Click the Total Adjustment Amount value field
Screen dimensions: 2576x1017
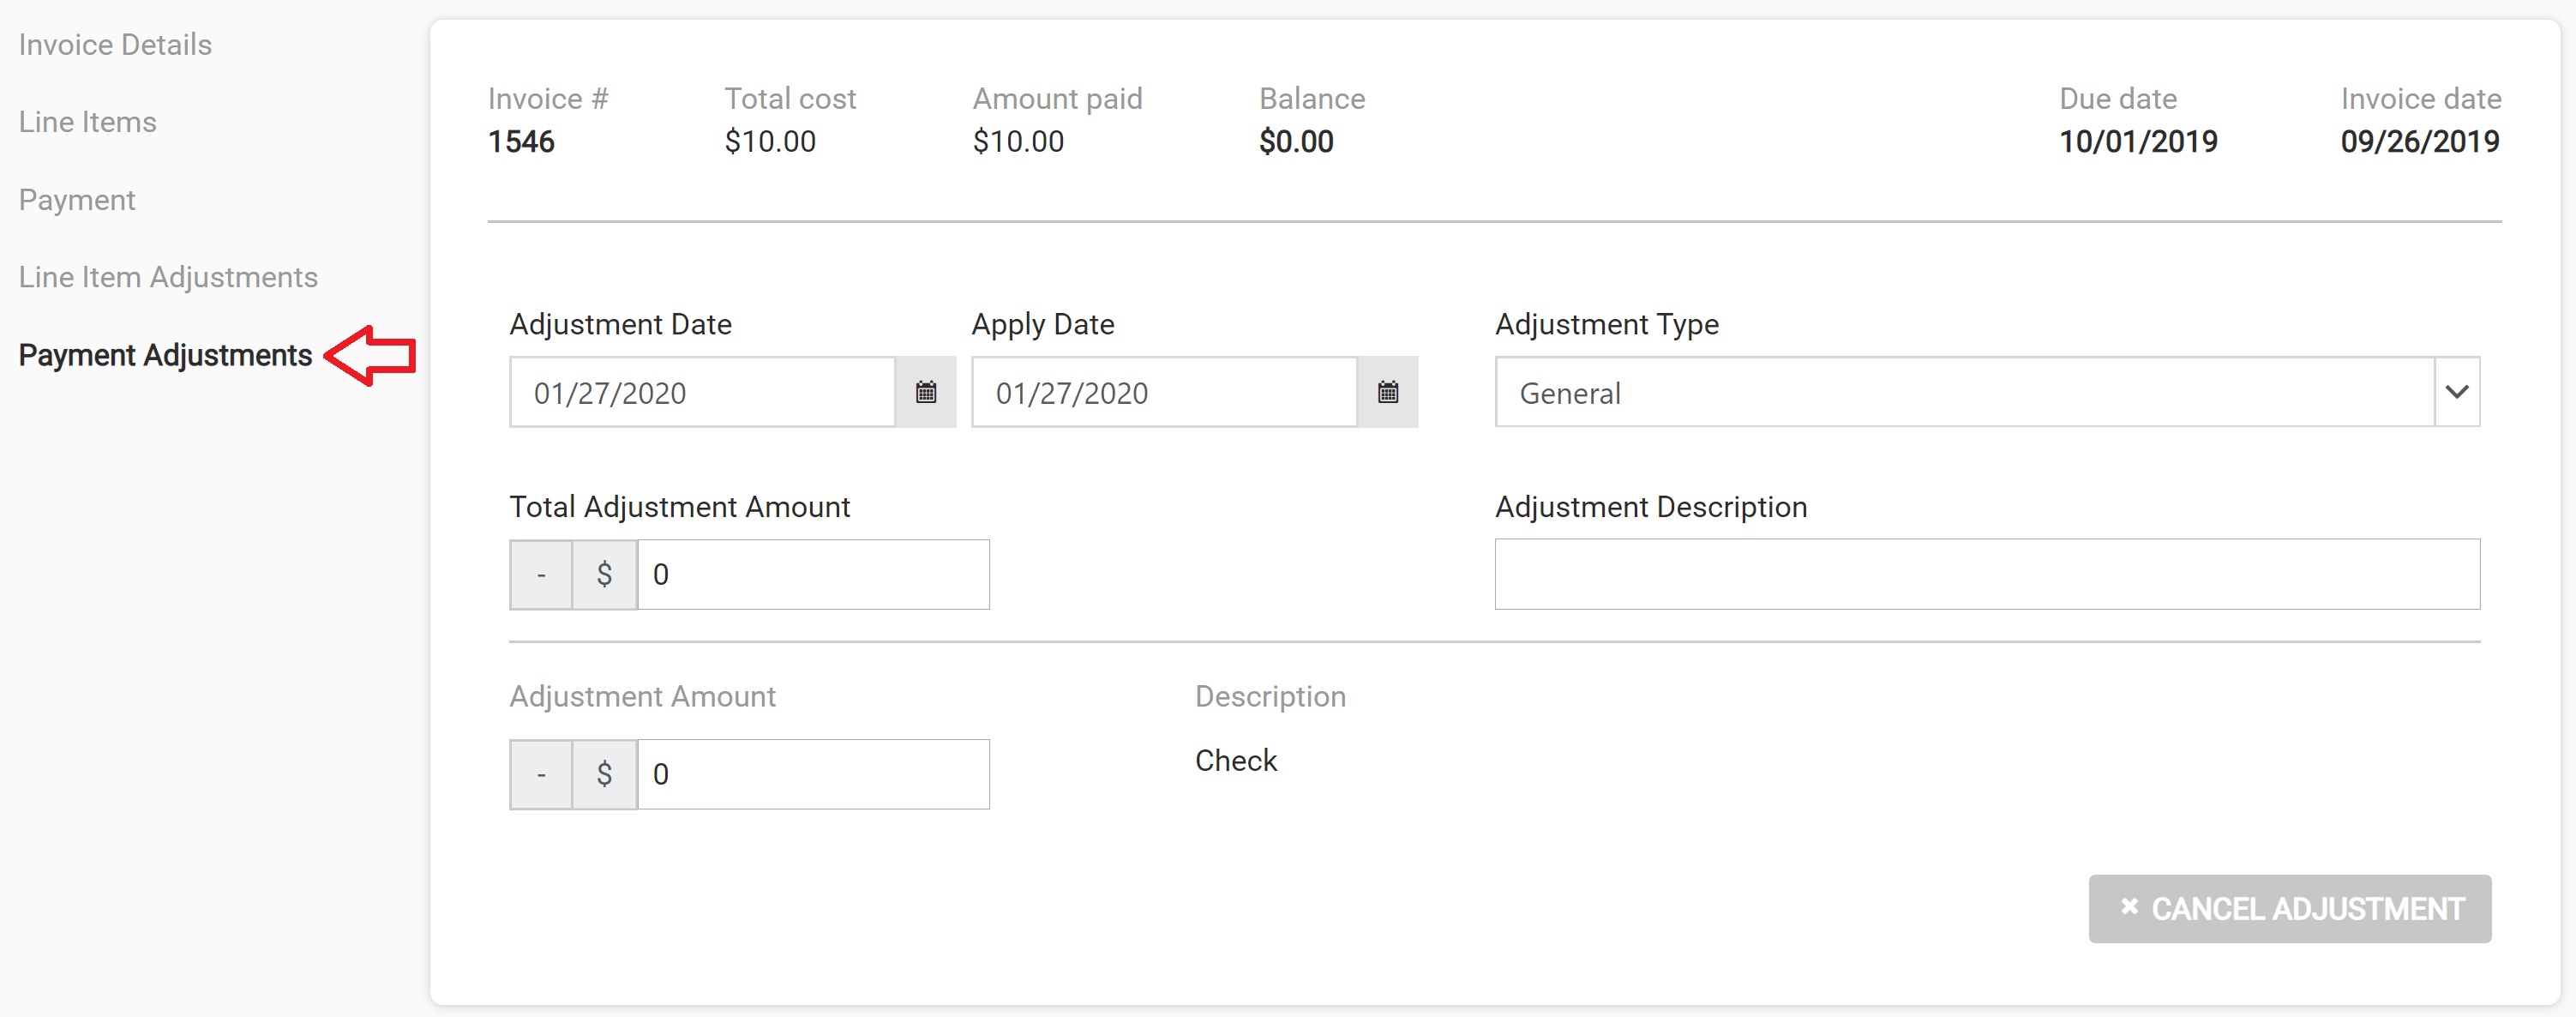click(812, 574)
